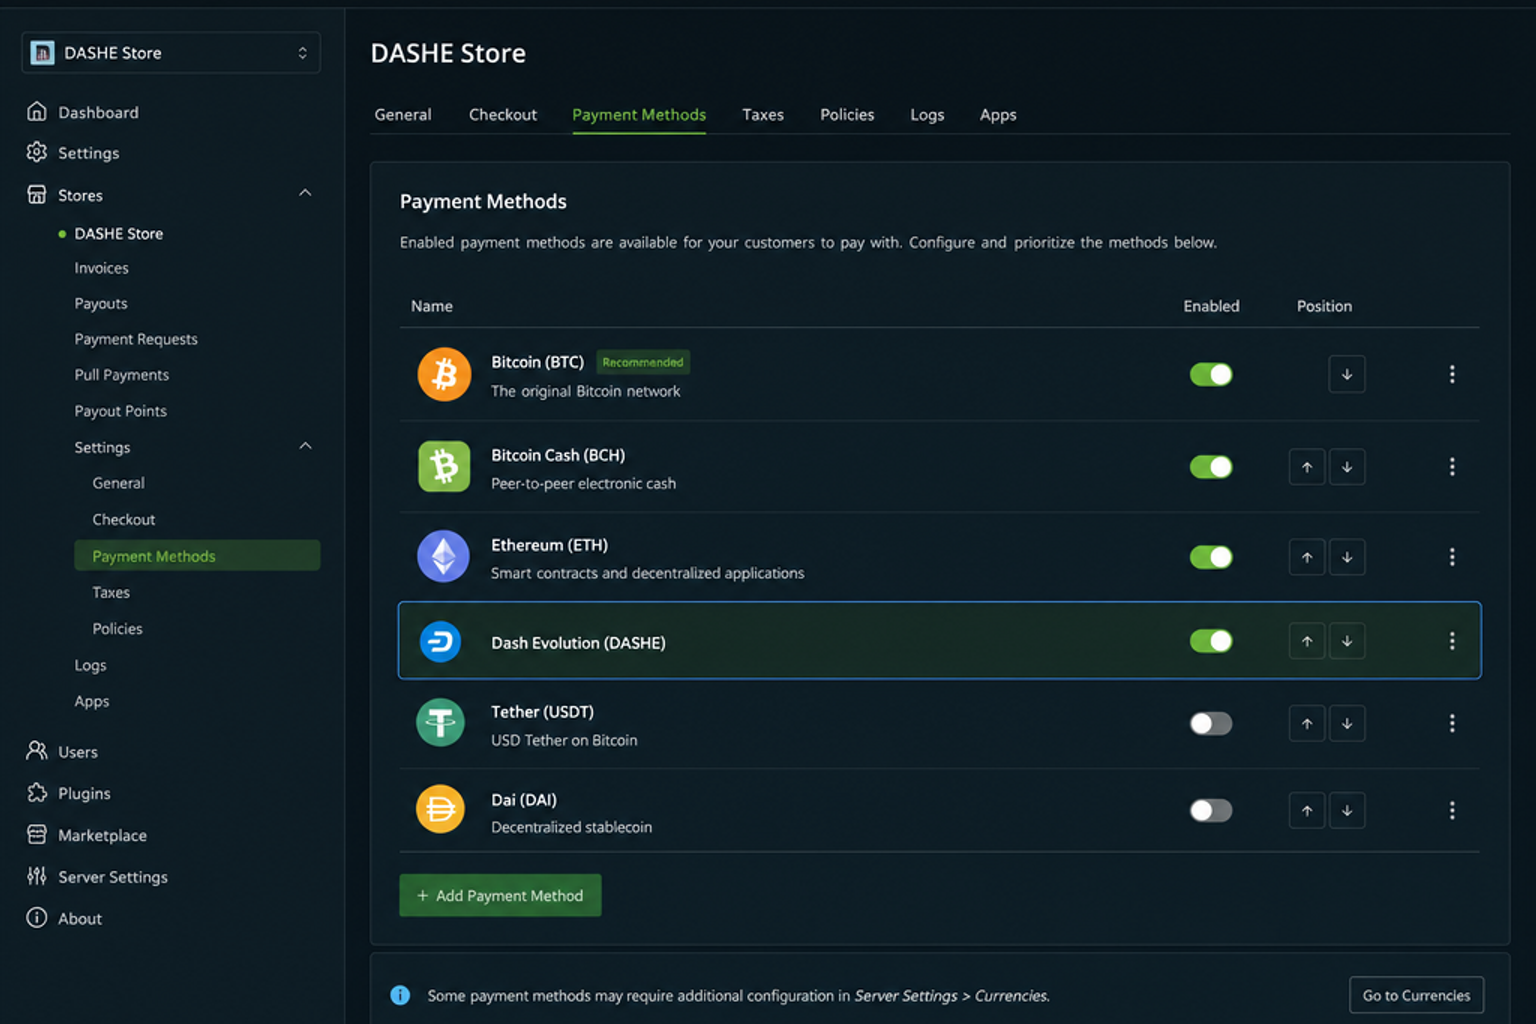Screen dimensions: 1536x1024
Task: Open Pull Payments in sidebar
Action: coord(122,375)
